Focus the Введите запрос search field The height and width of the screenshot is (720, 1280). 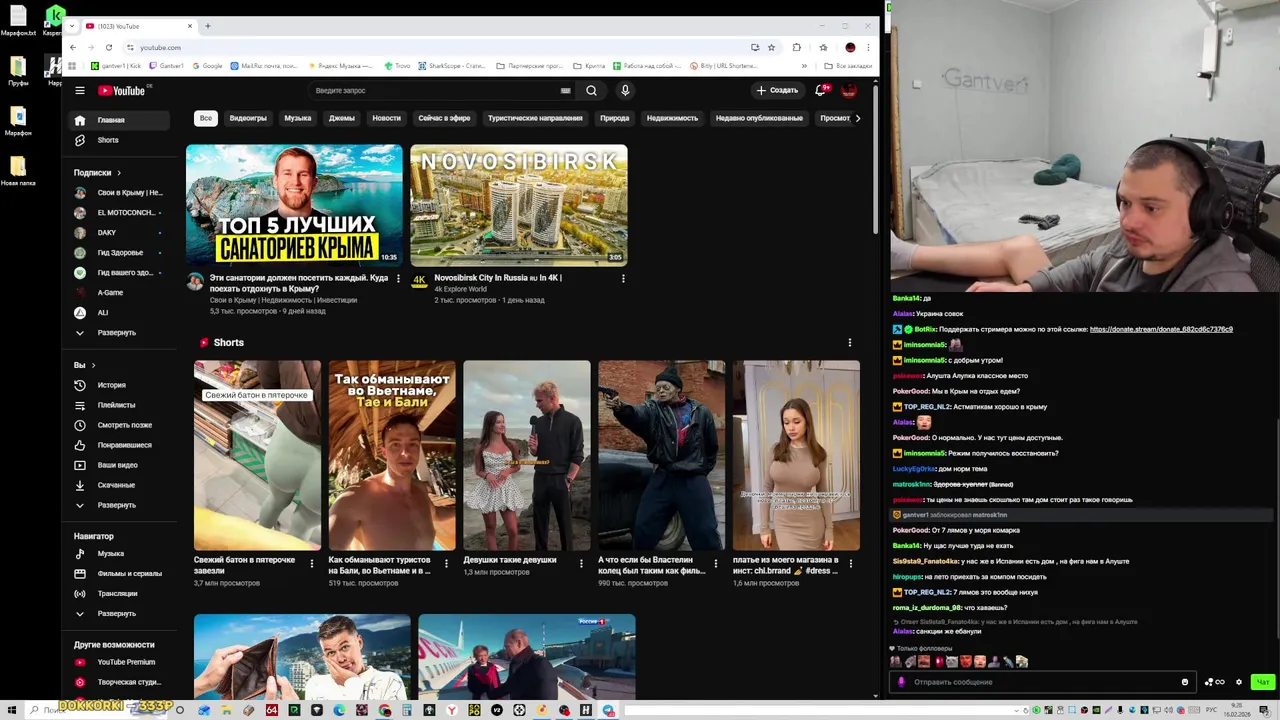[x=435, y=90]
